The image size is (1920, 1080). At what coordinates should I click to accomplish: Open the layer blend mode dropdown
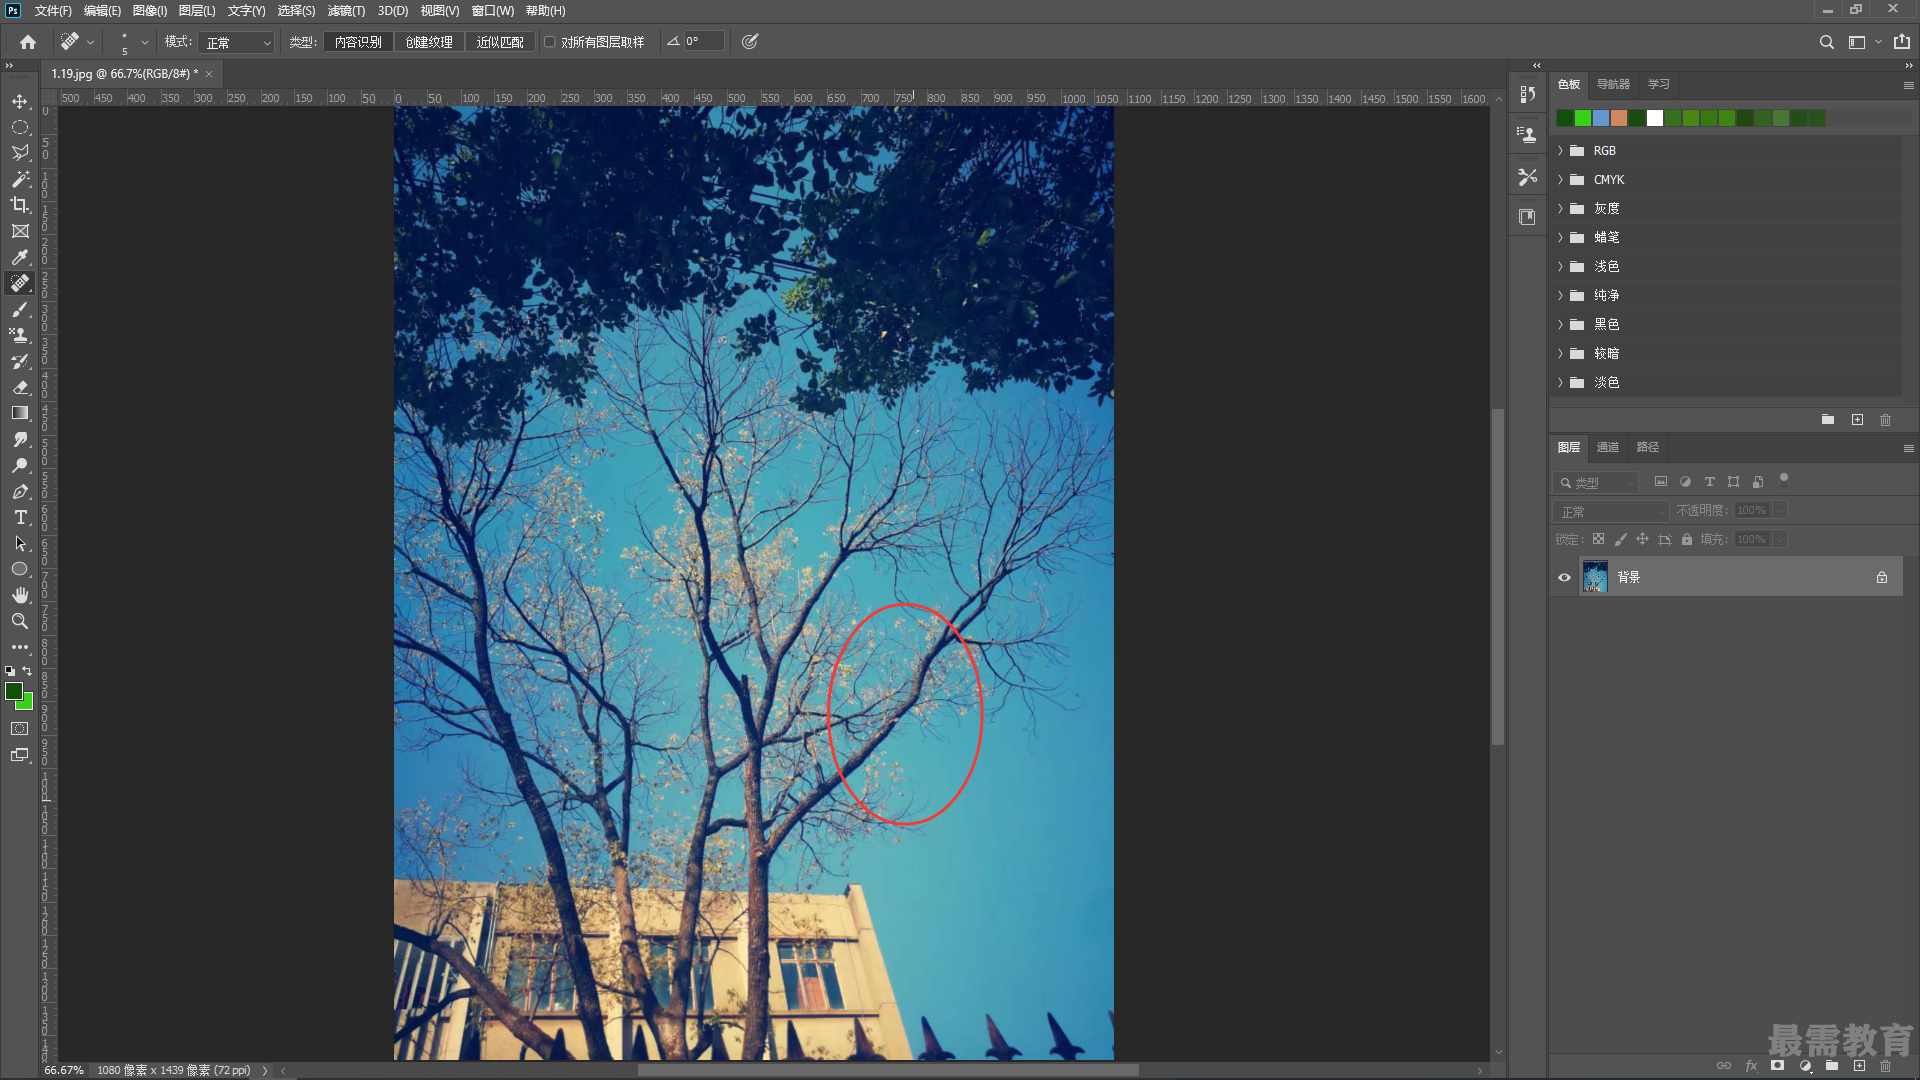(x=1612, y=511)
